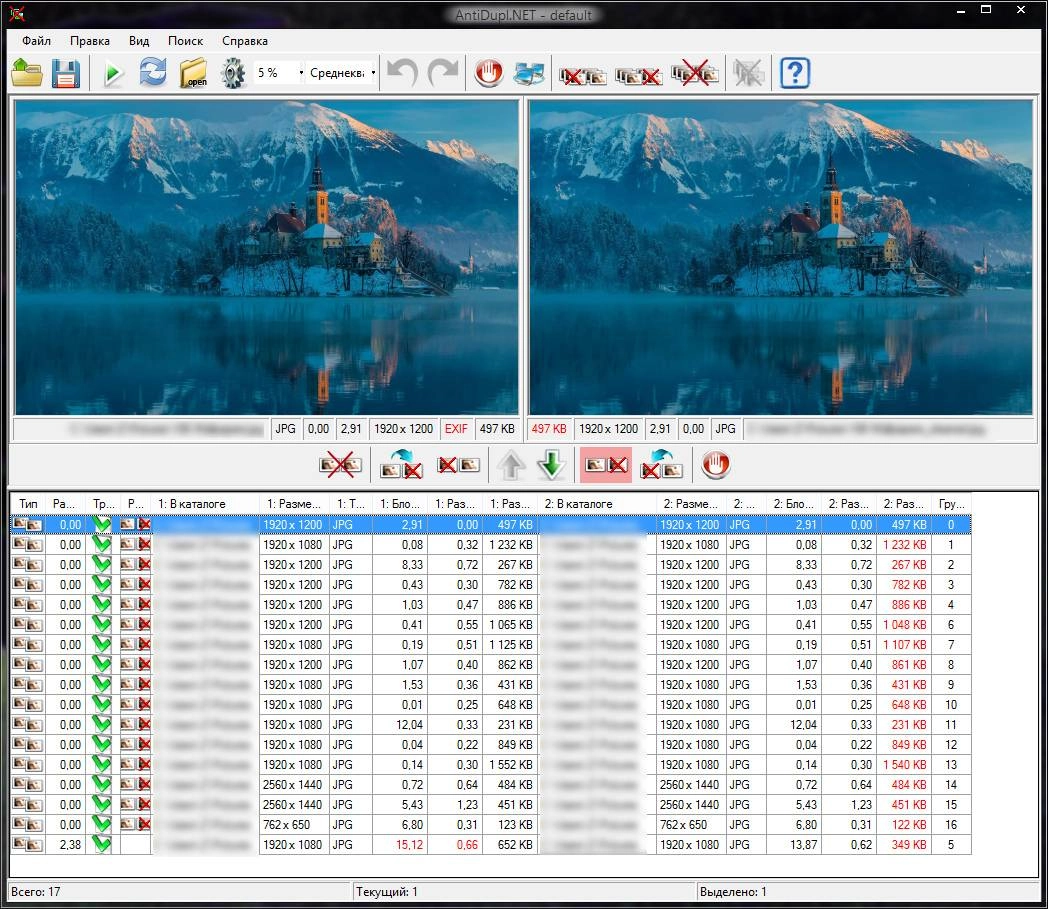Replace second image with first icon
The width and height of the screenshot is (1048, 909).
pos(401,465)
